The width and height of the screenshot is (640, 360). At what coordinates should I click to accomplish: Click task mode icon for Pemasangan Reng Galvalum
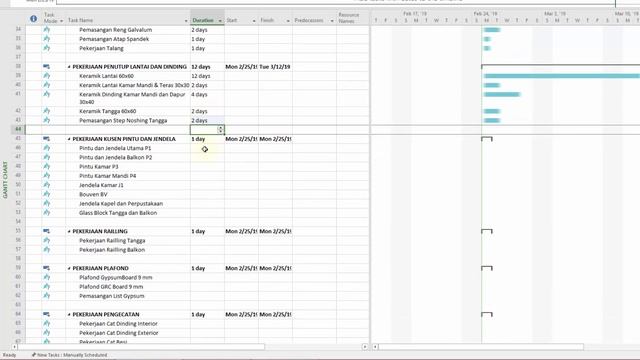(x=47, y=30)
